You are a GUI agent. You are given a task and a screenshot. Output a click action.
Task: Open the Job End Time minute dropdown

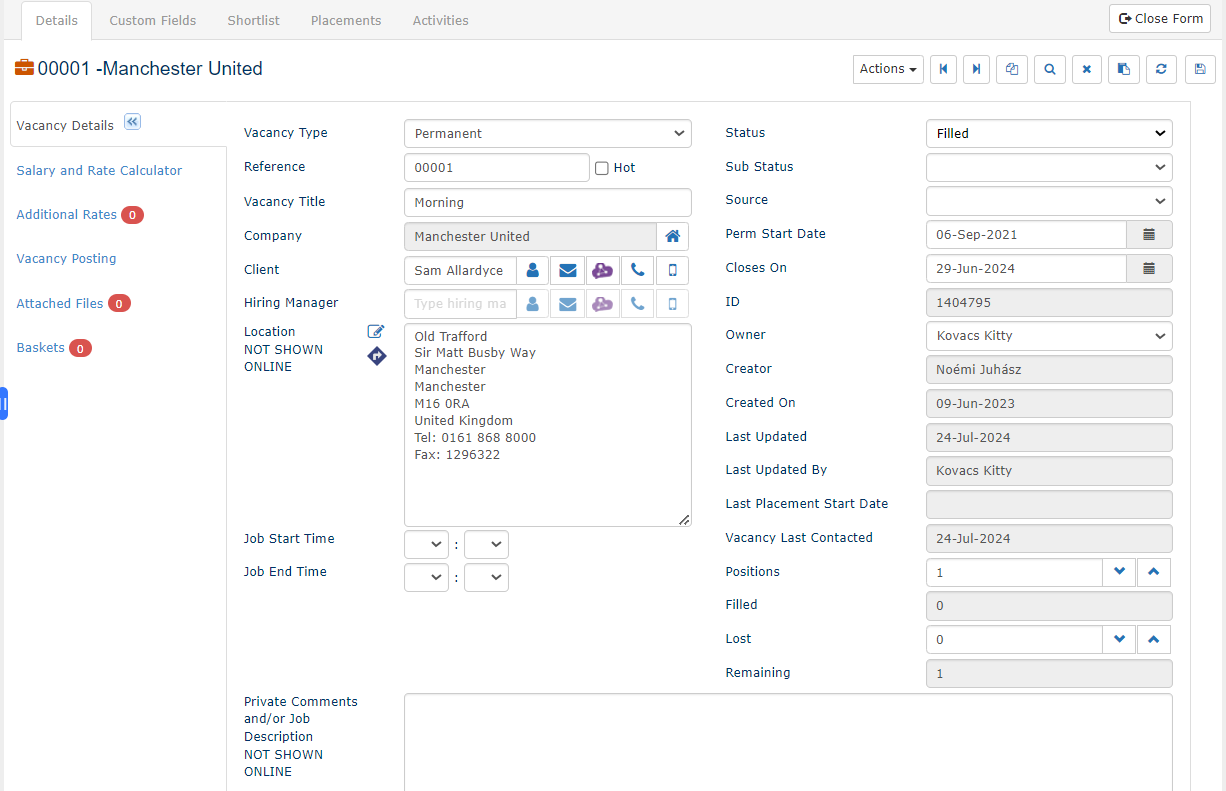[x=486, y=578]
